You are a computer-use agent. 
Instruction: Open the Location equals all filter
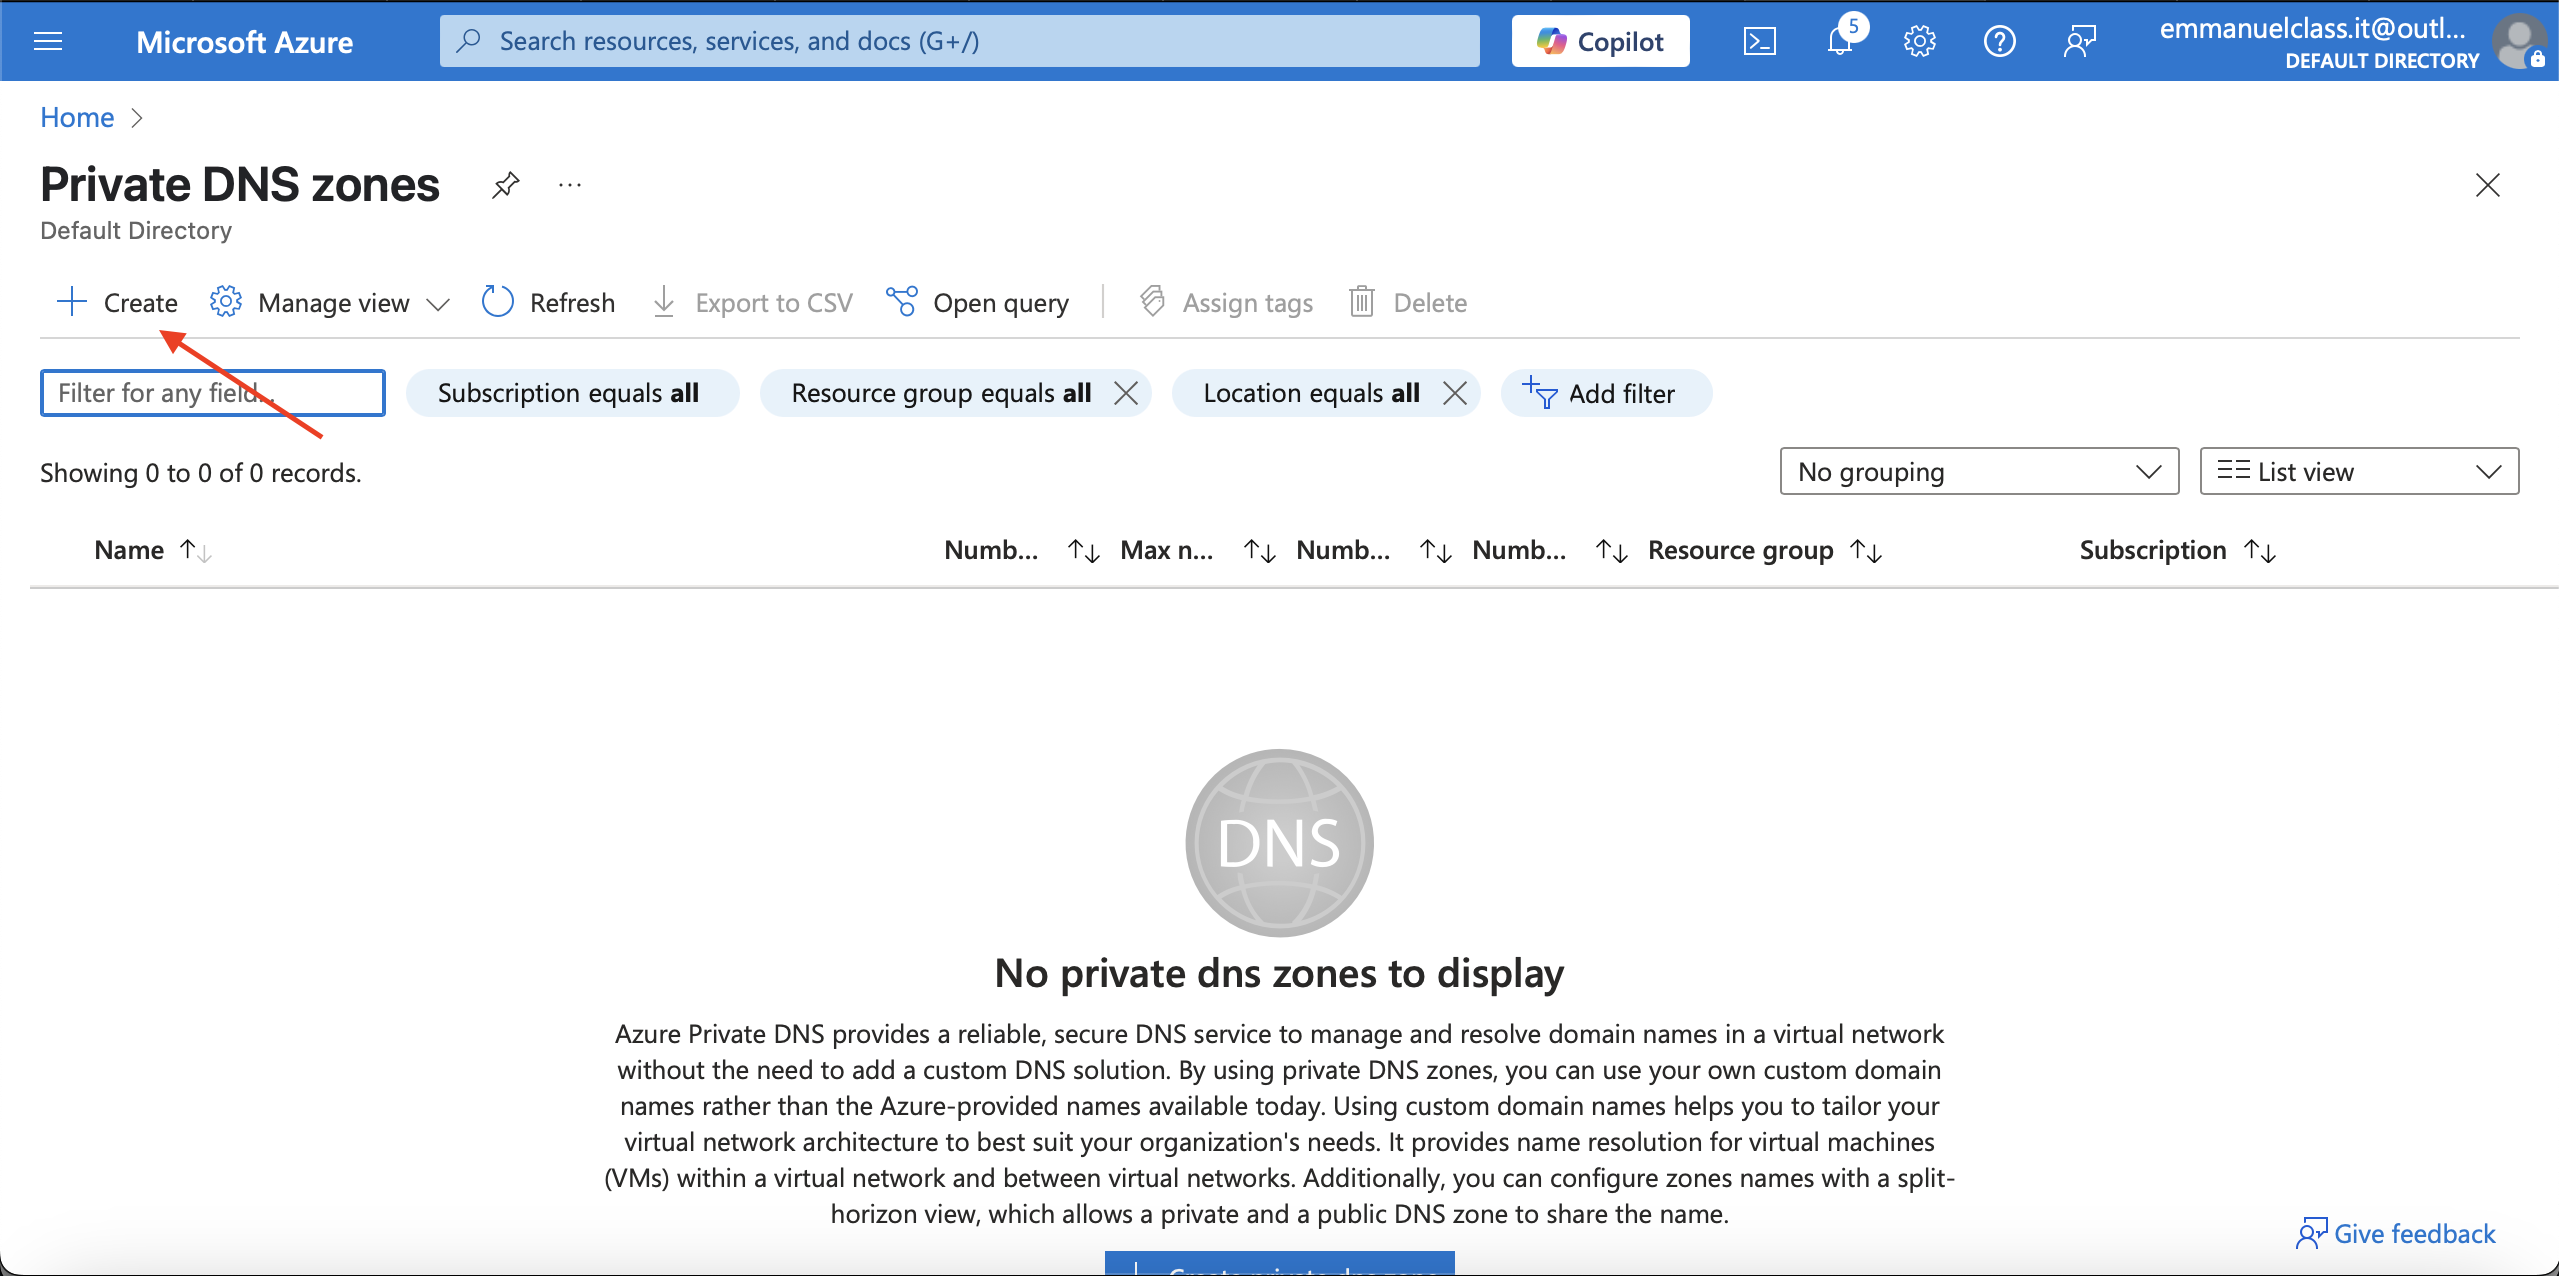(1310, 393)
